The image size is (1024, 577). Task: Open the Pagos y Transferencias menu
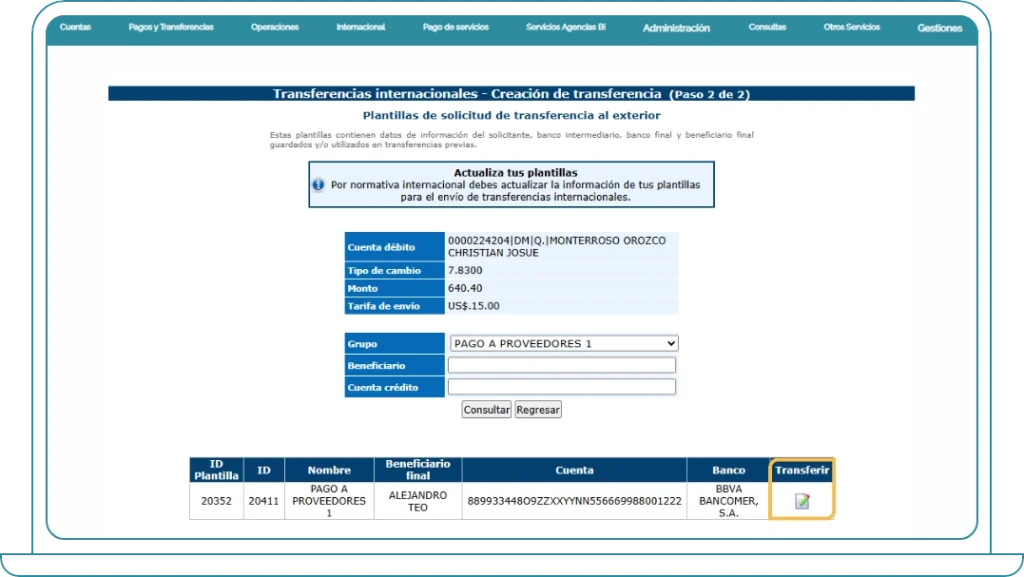(170, 27)
